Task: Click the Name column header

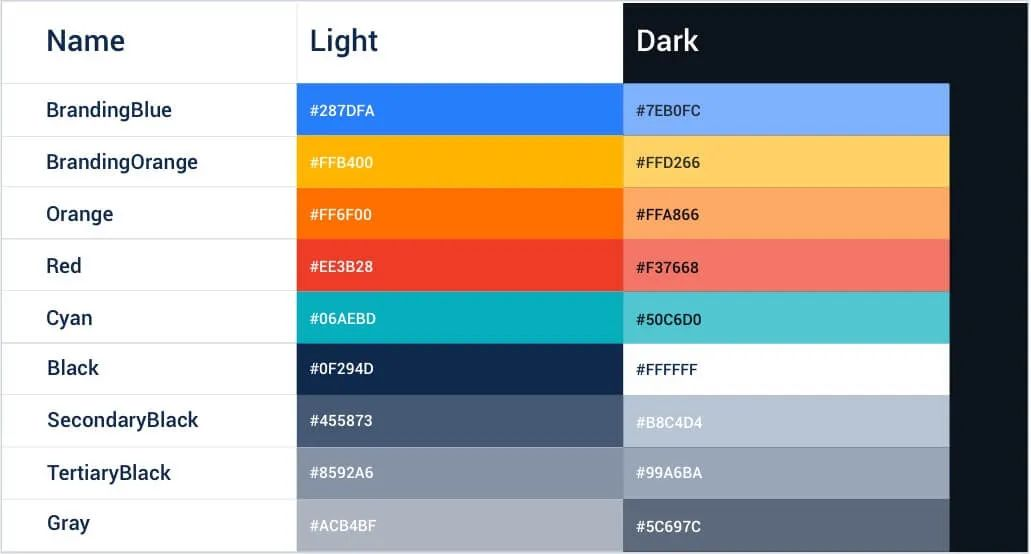Action: pyautogui.click(x=86, y=41)
